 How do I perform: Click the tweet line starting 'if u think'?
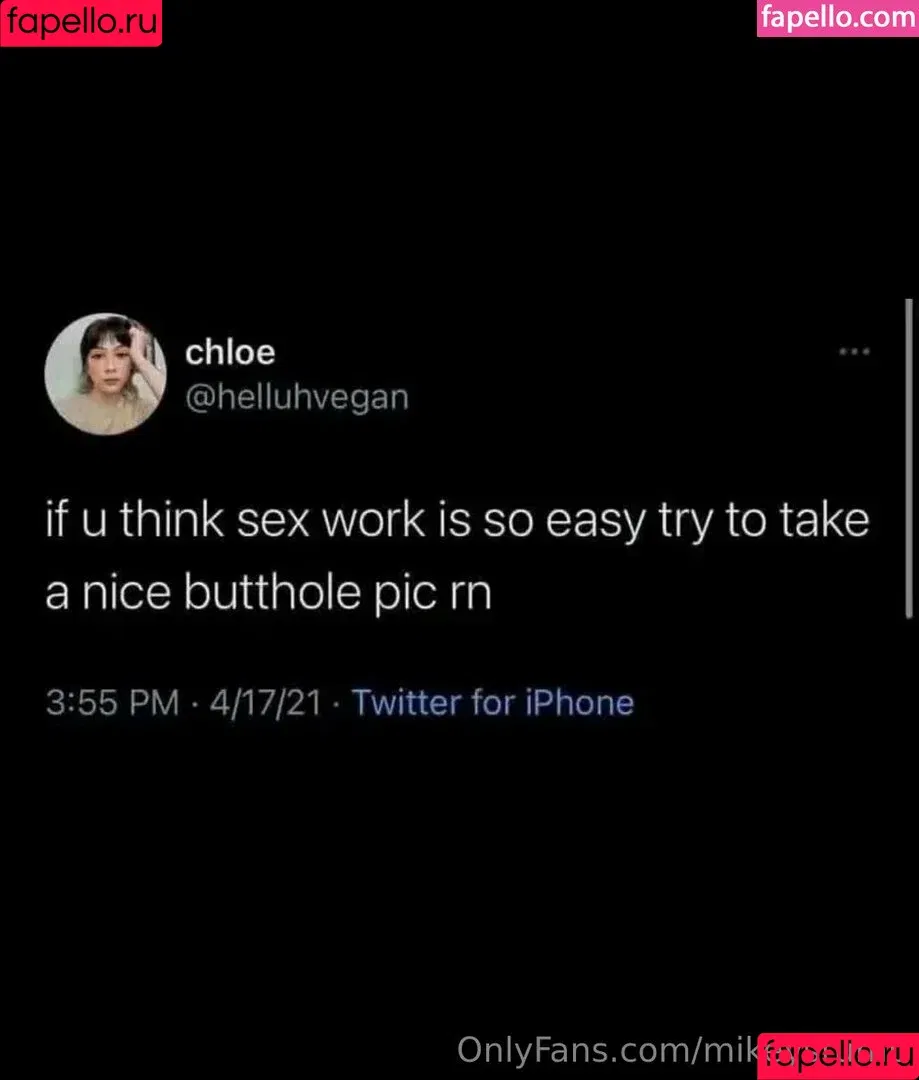(x=457, y=521)
